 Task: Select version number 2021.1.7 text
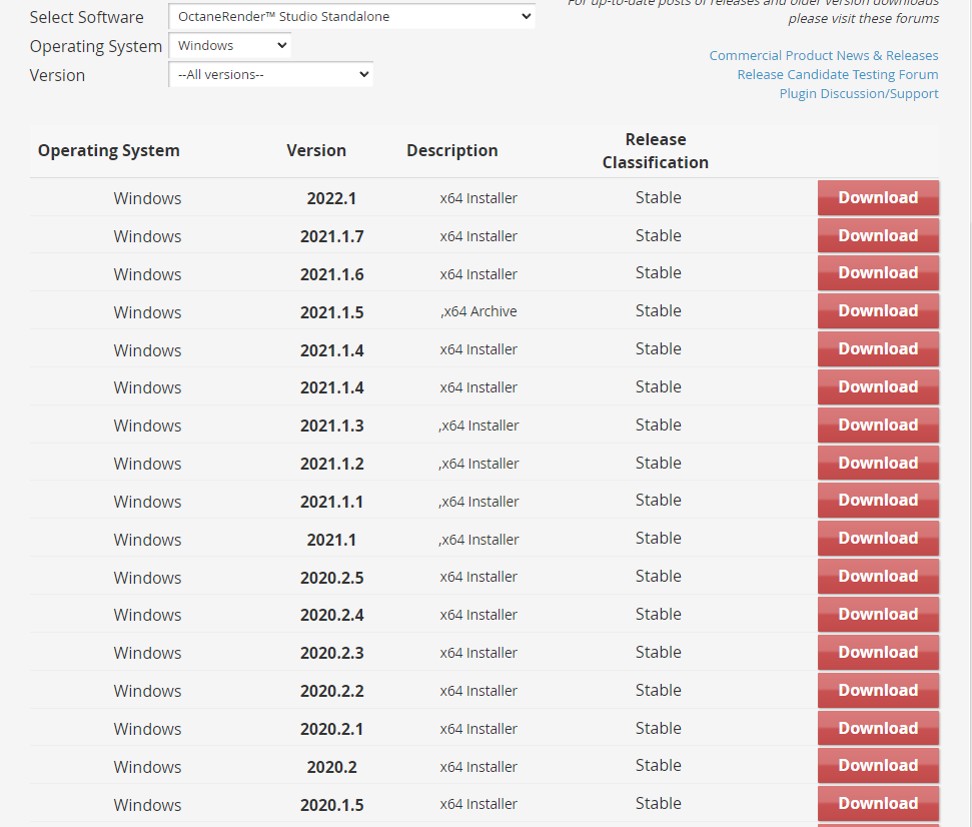click(332, 236)
